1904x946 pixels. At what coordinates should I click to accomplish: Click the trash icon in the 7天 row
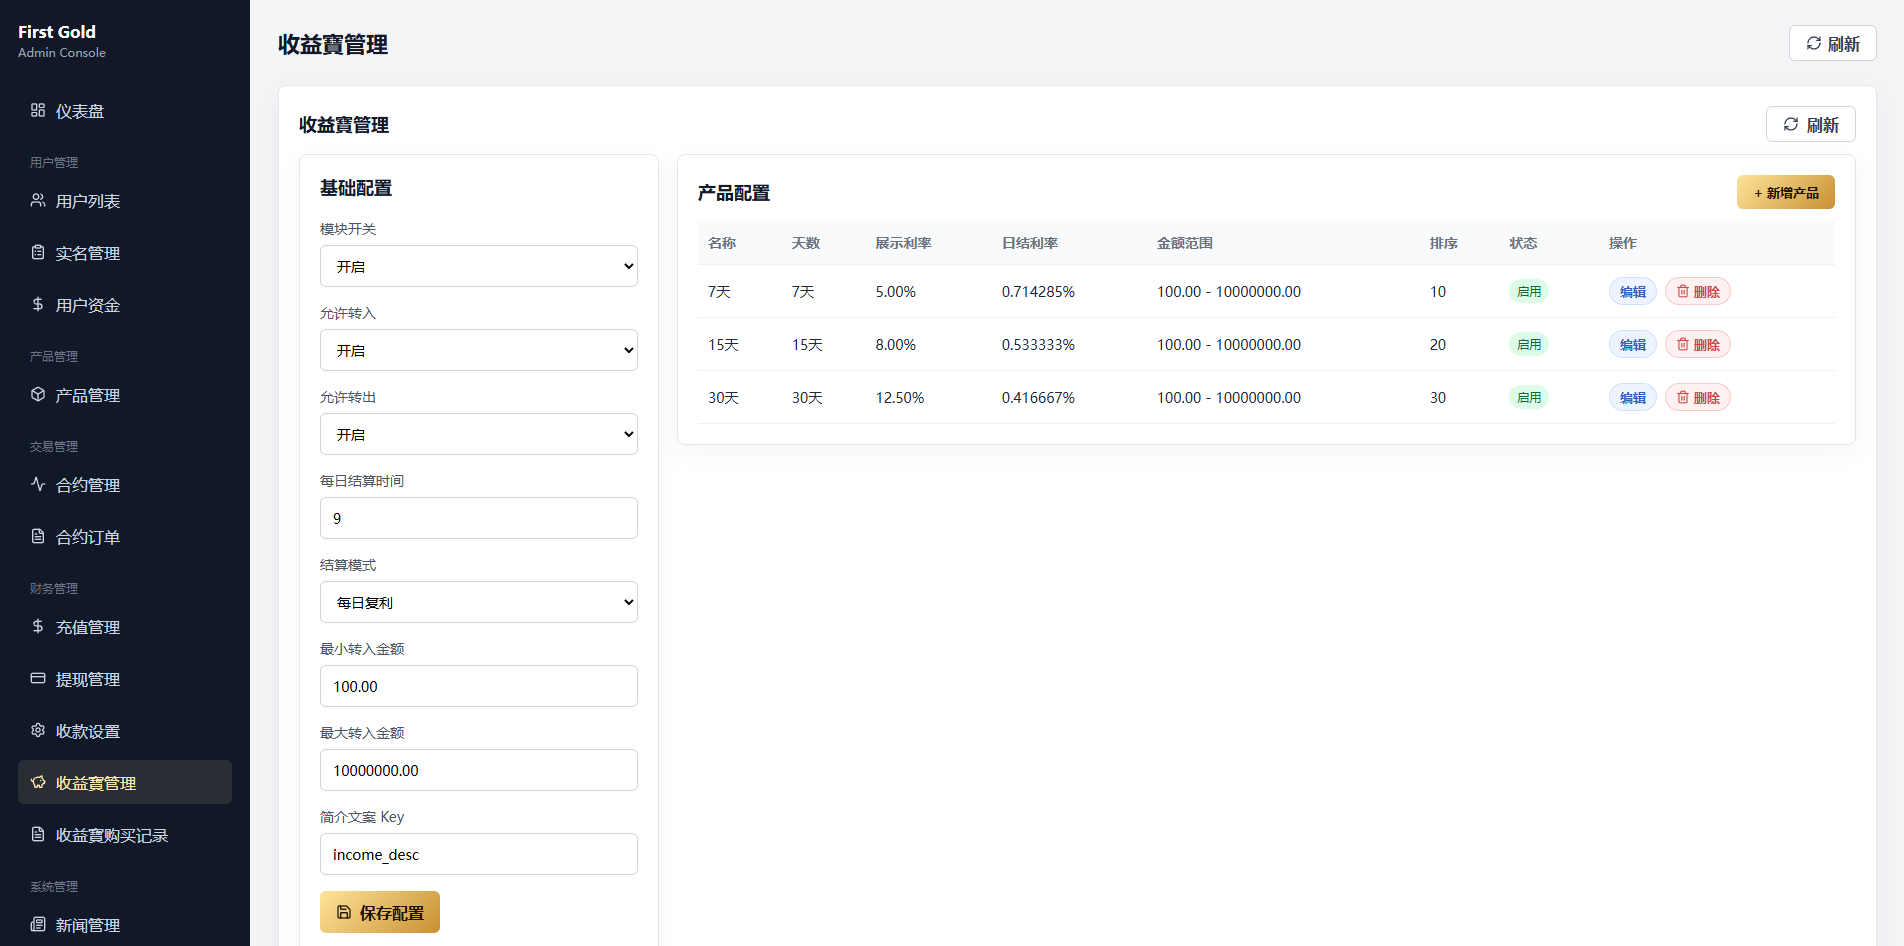tap(1683, 291)
